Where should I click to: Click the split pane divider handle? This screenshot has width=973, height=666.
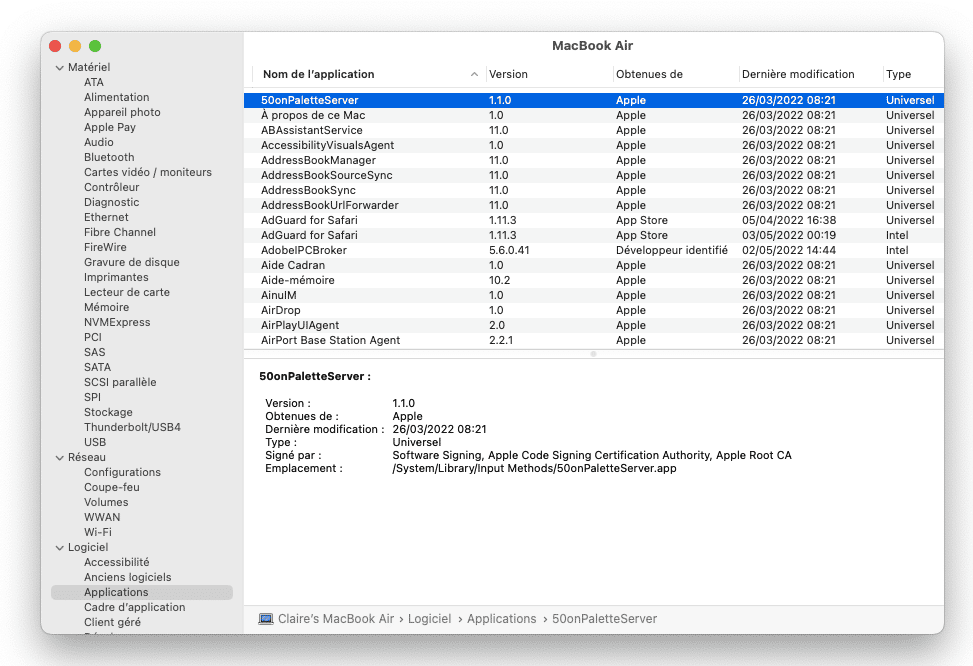point(593,353)
